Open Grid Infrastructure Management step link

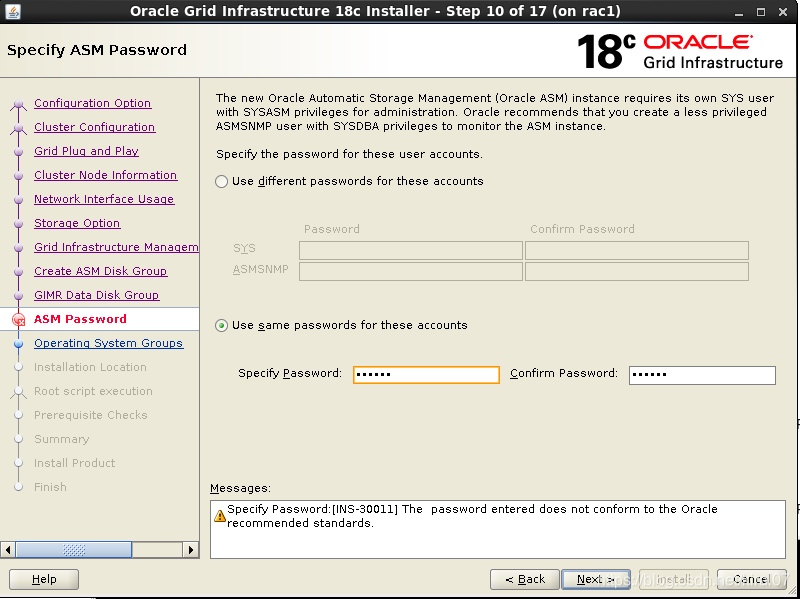116,247
